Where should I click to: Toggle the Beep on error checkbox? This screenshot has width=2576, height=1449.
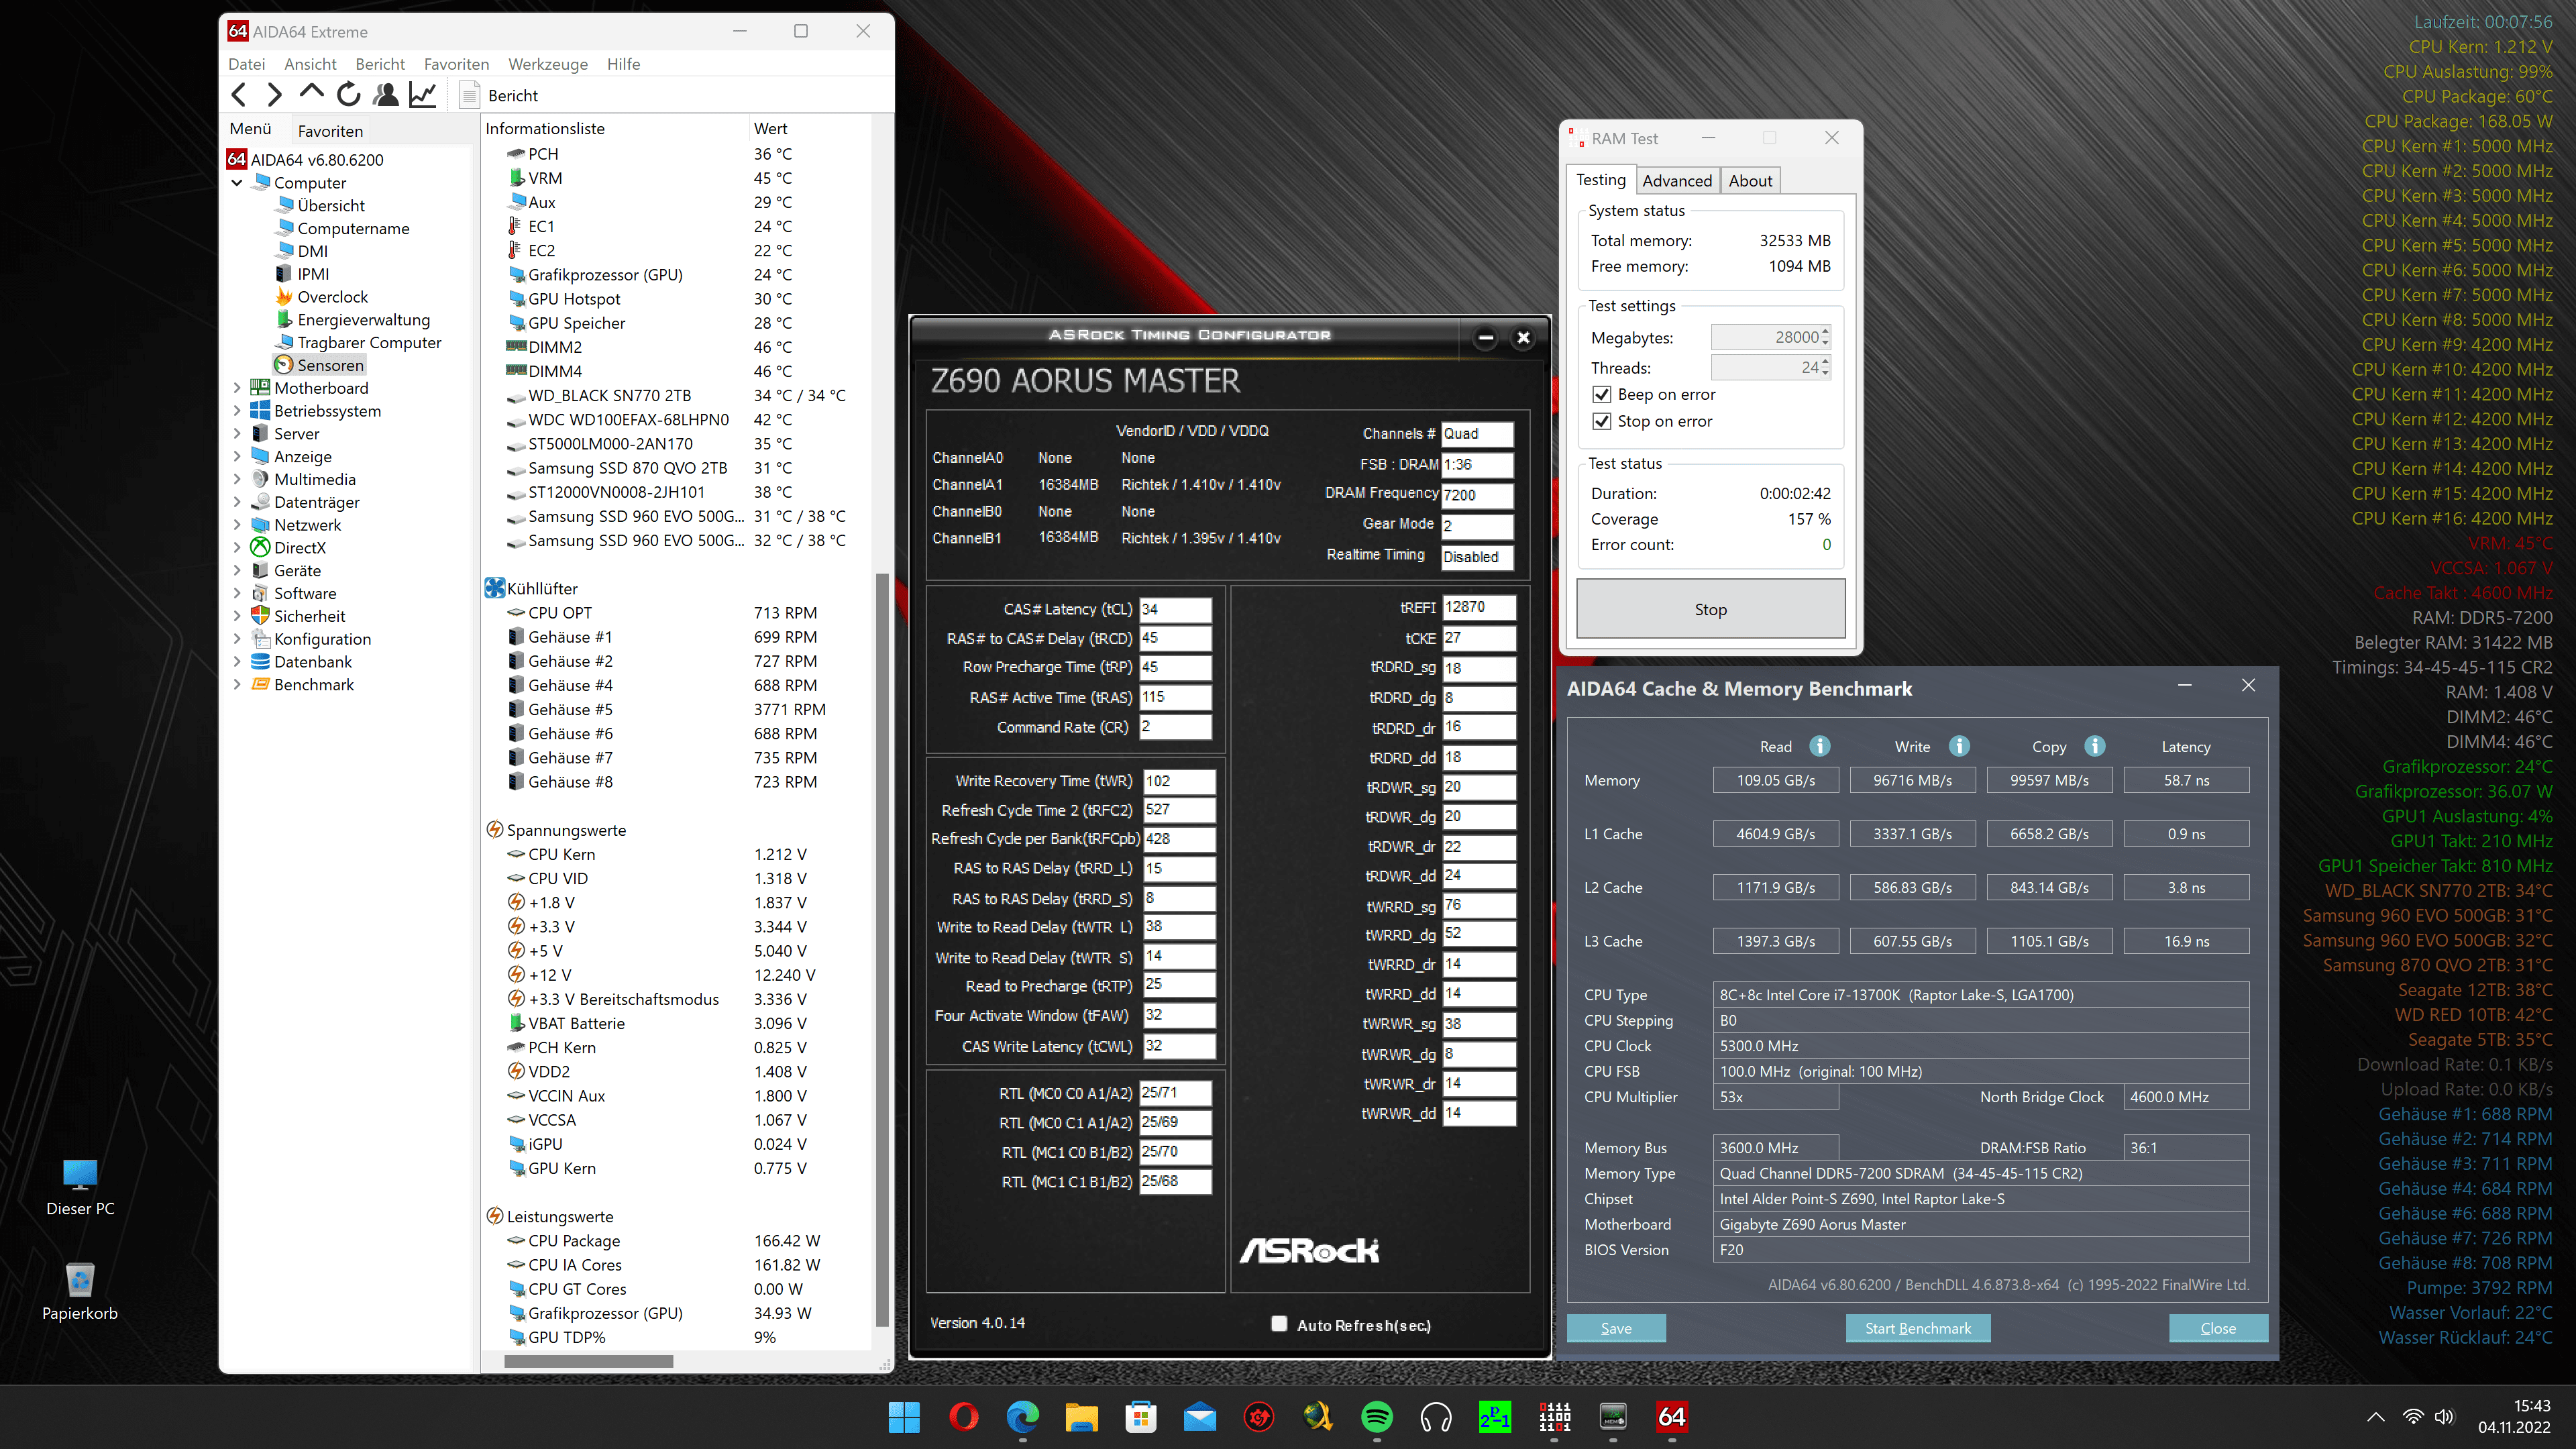click(x=1602, y=394)
